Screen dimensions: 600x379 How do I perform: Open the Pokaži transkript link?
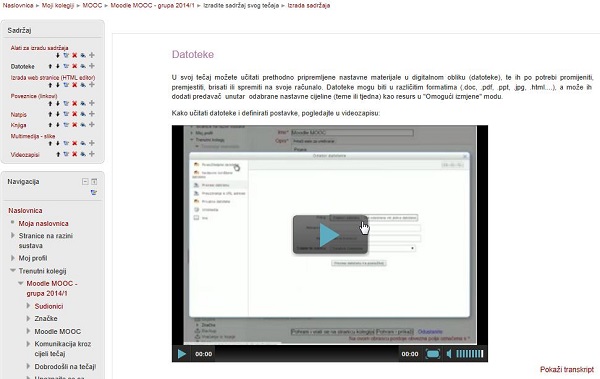567,369
